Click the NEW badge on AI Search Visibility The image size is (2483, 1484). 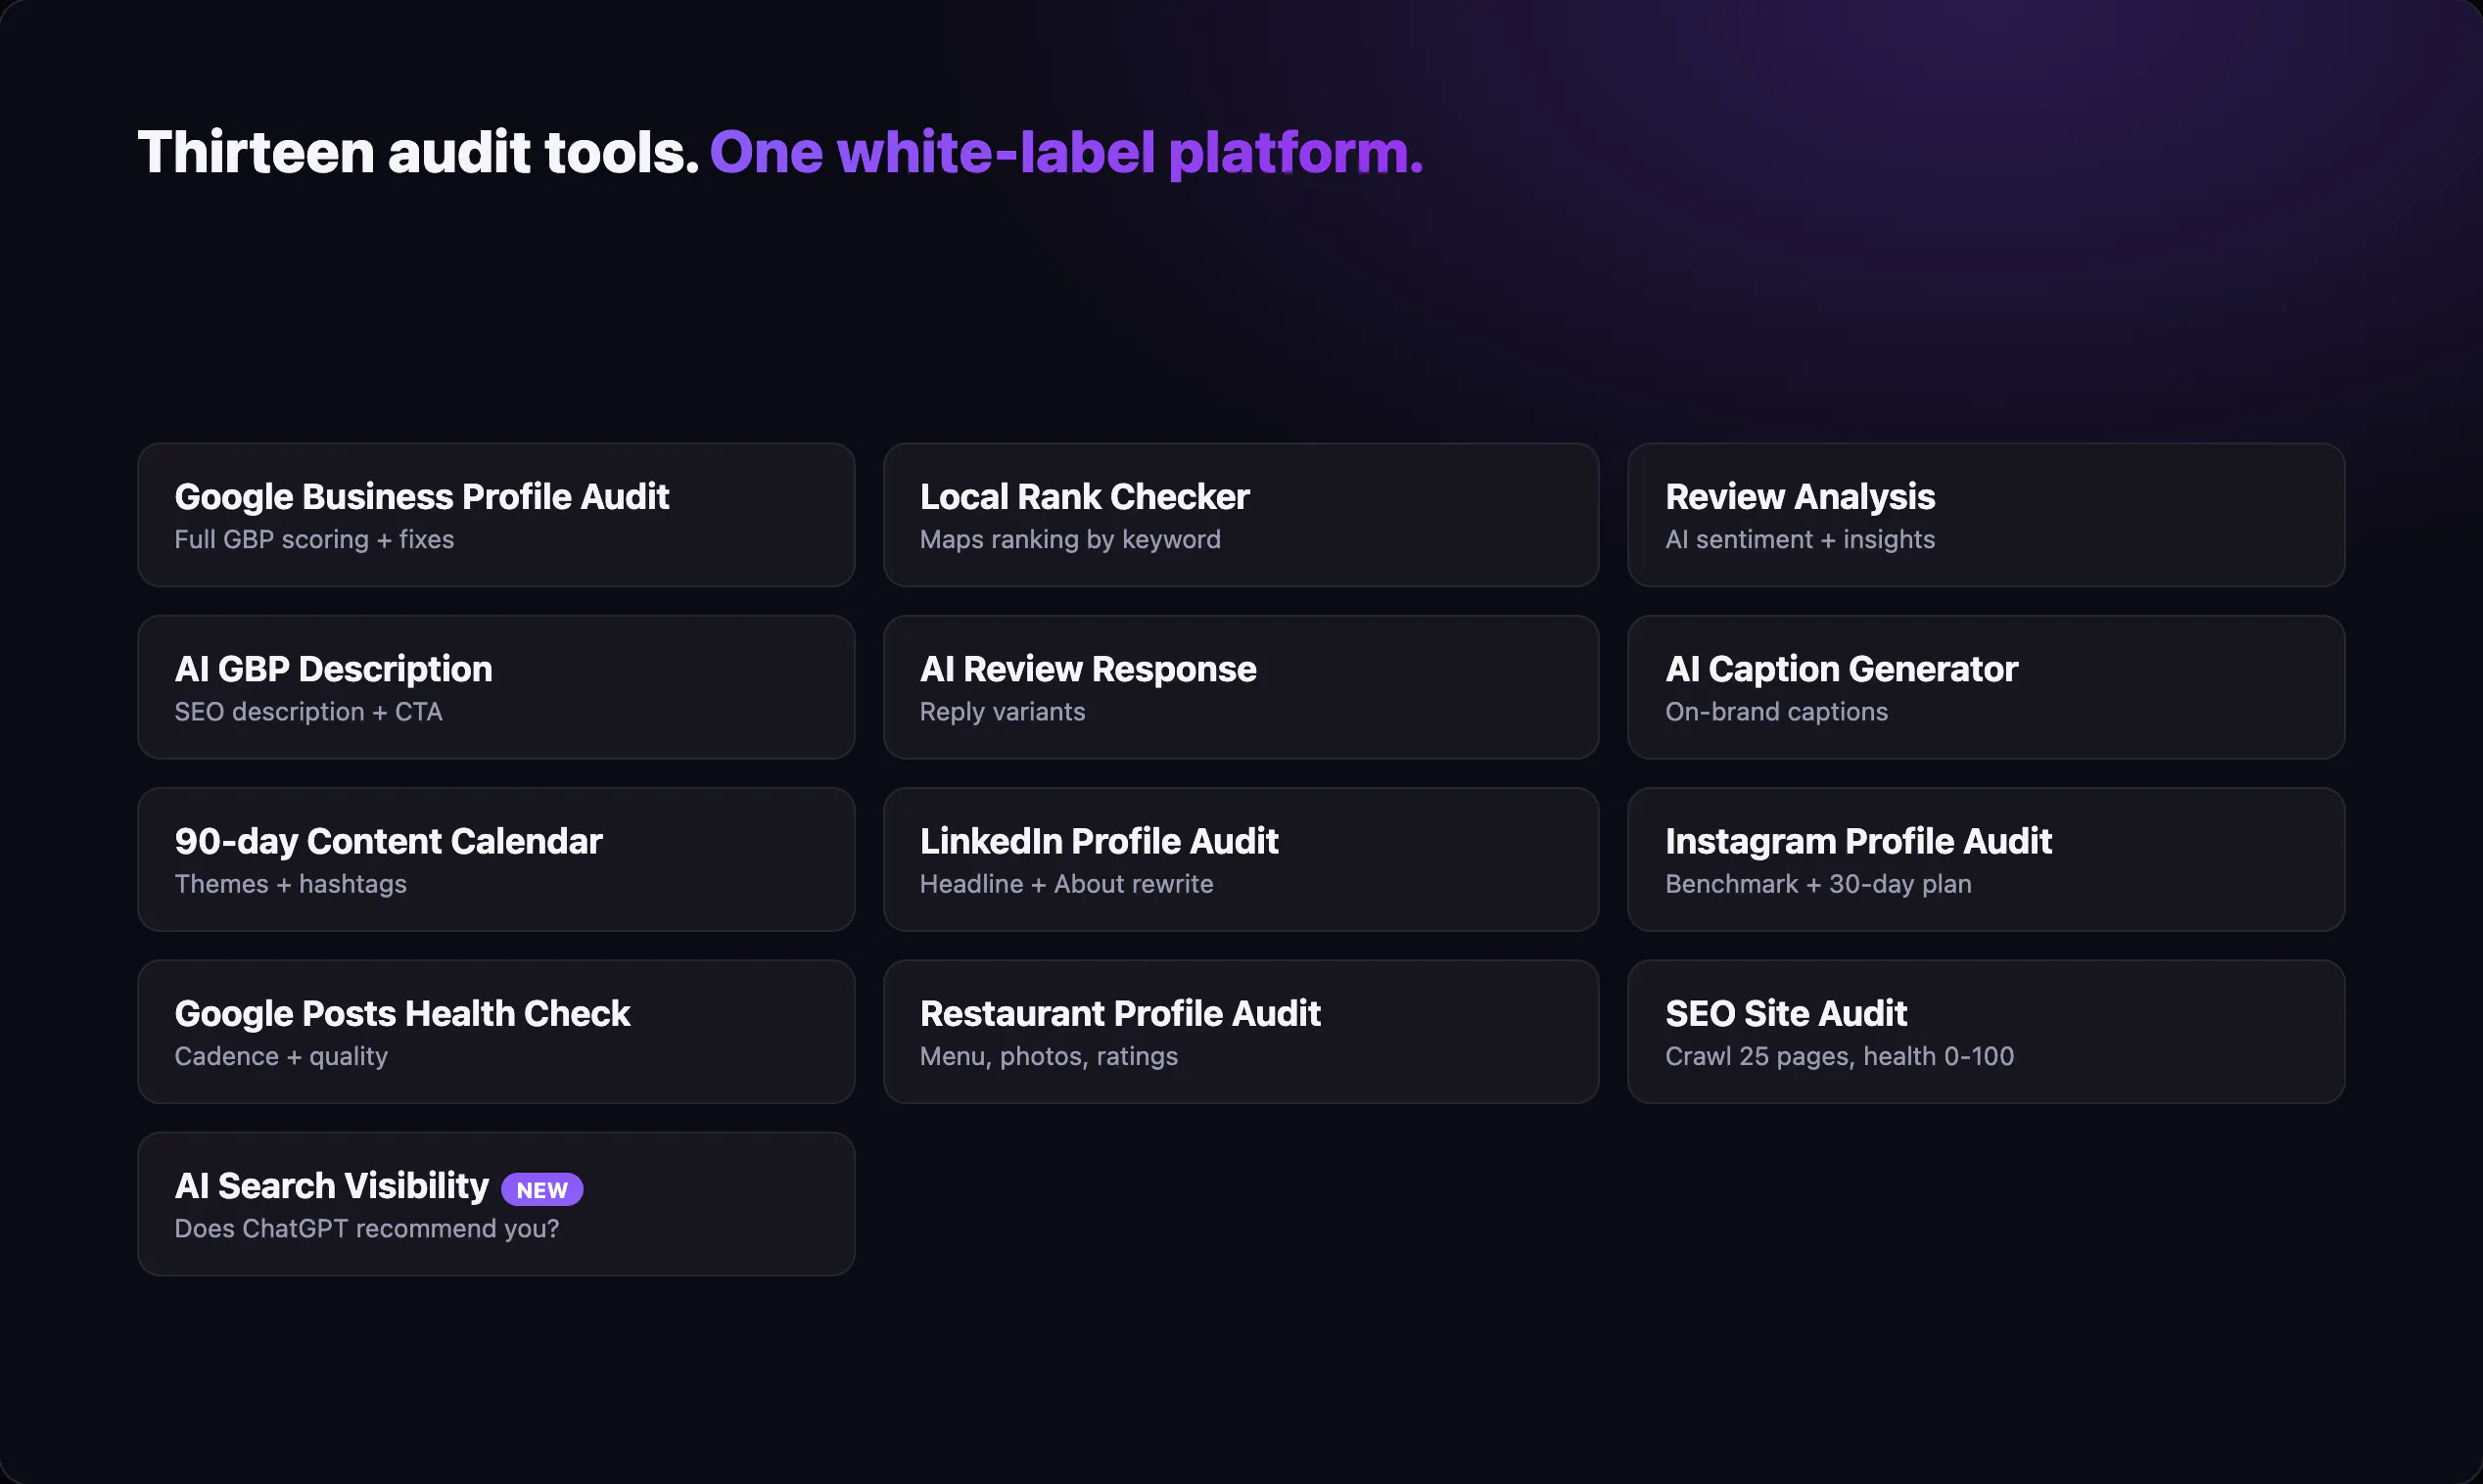click(x=542, y=1189)
